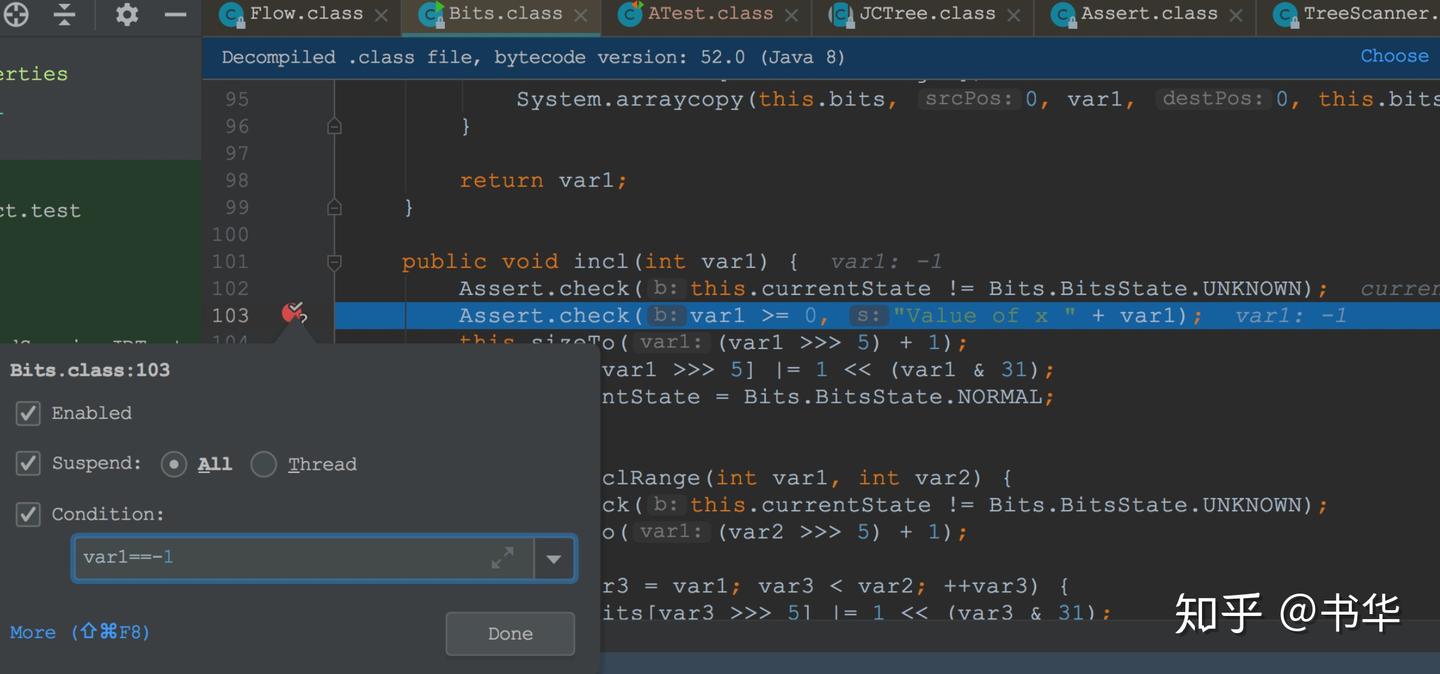1440x674 pixels.
Task: Uncheck the Condition checkbox
Action: coord(27,514)
